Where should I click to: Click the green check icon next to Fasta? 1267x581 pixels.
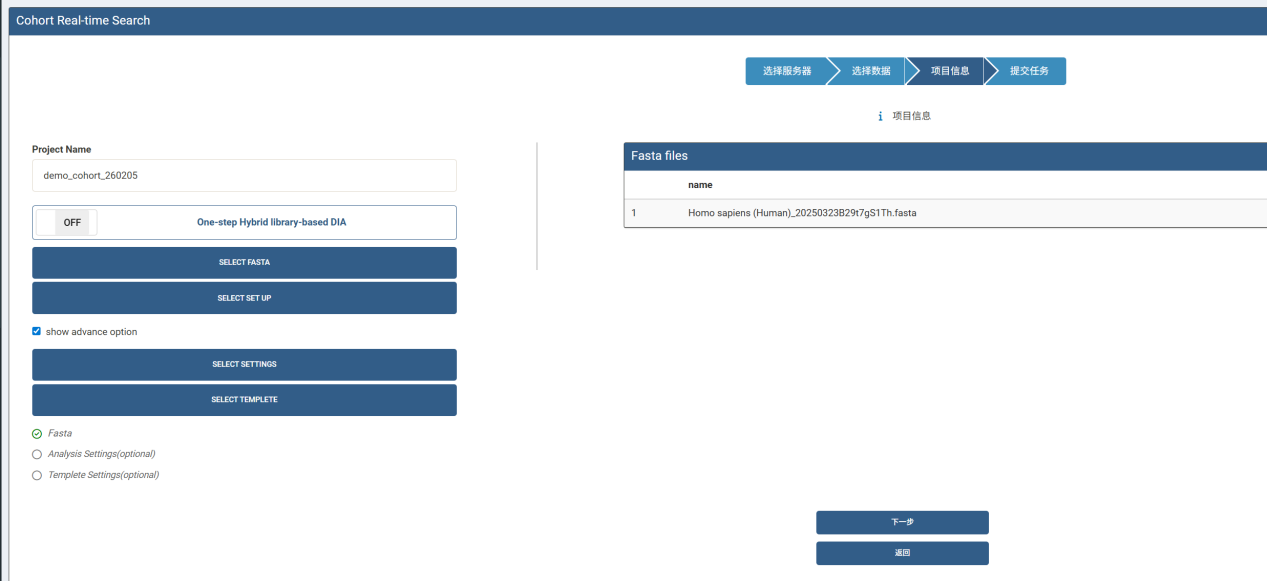tap(37, 434)
